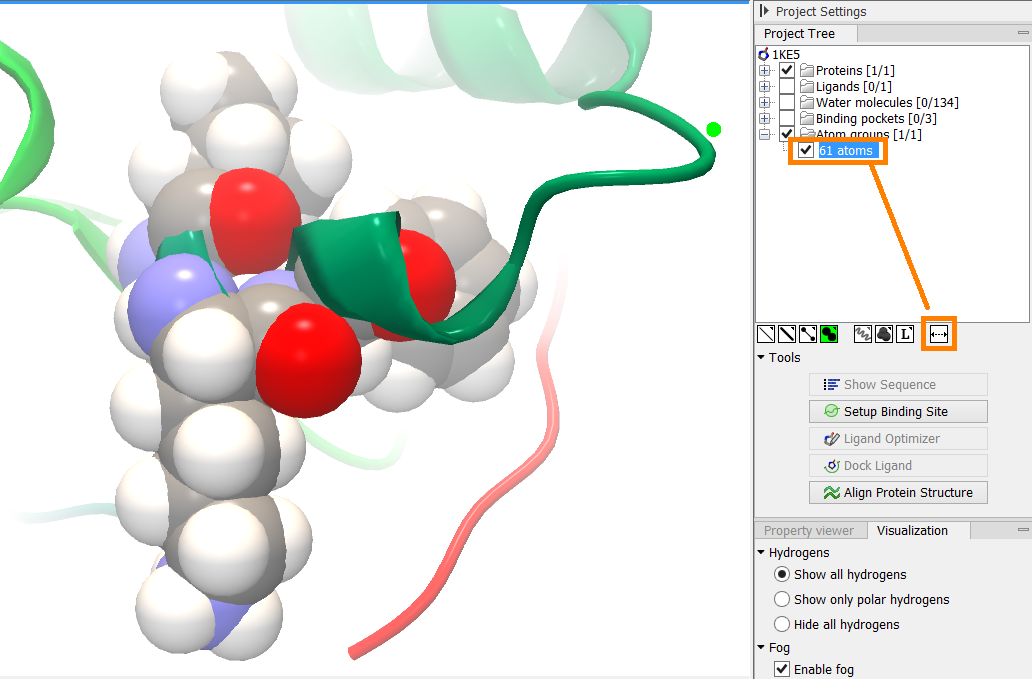Switch to the Property viewer tab
1032x679 pixels.
(809, 531)
